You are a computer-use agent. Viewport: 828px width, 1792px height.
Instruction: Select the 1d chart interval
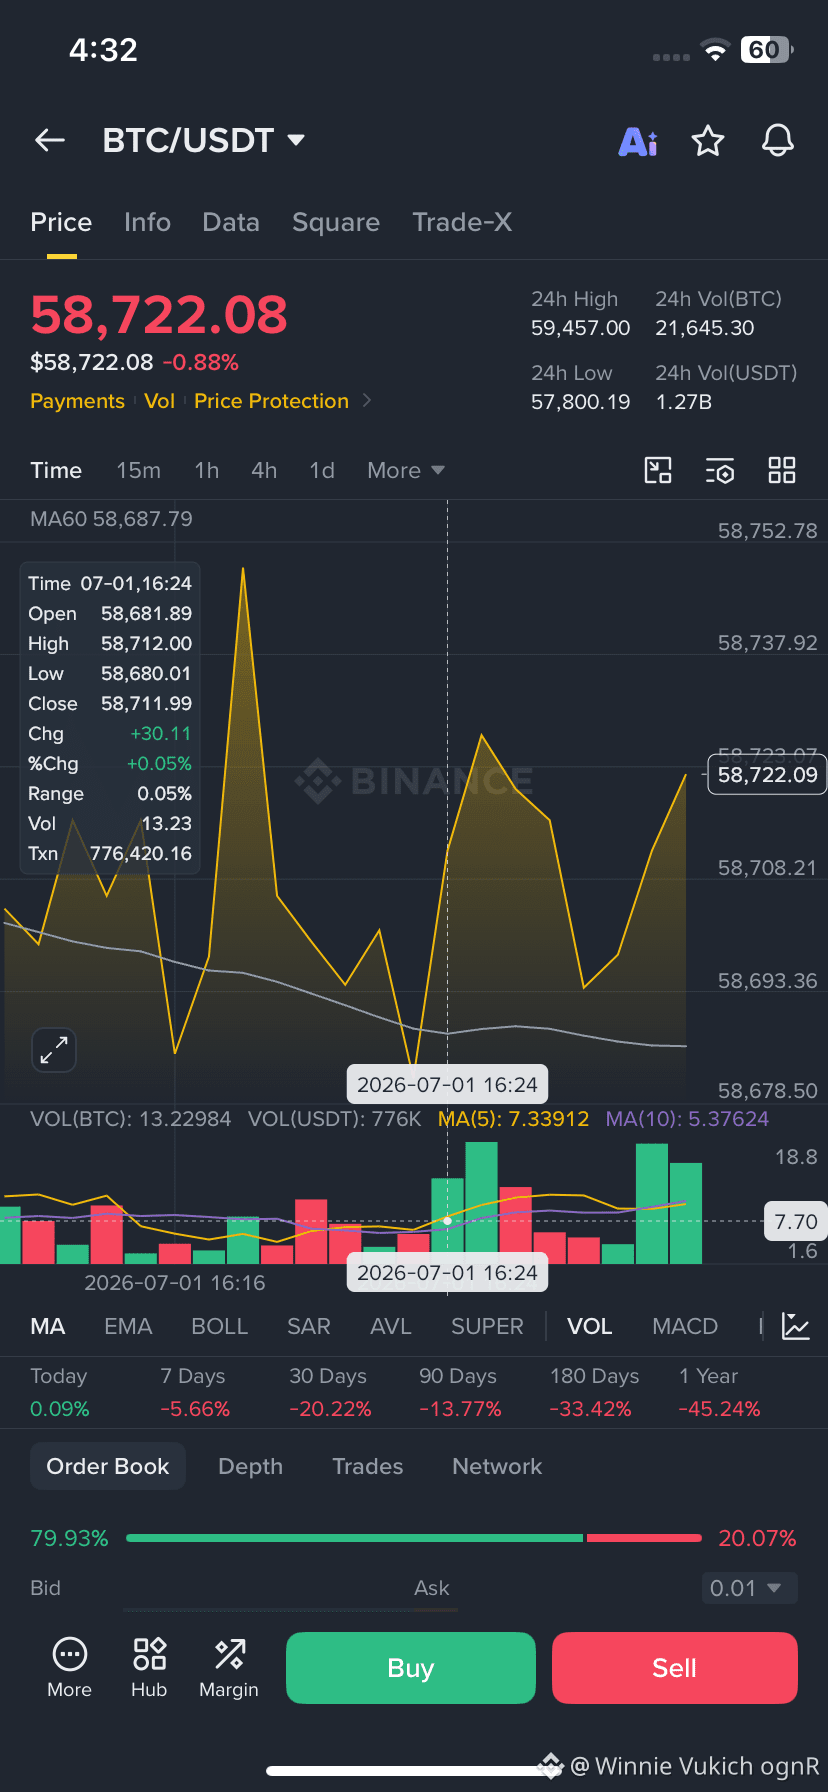(x=322, y=470)
